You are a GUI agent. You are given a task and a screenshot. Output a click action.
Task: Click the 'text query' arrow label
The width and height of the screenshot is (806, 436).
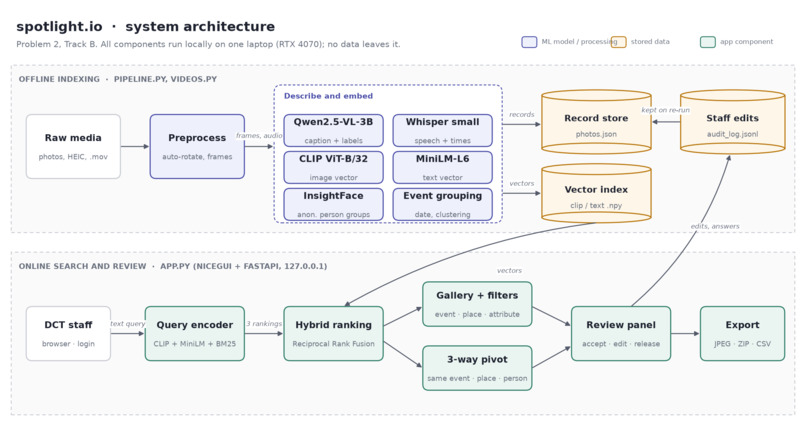(x=127, y=323)
